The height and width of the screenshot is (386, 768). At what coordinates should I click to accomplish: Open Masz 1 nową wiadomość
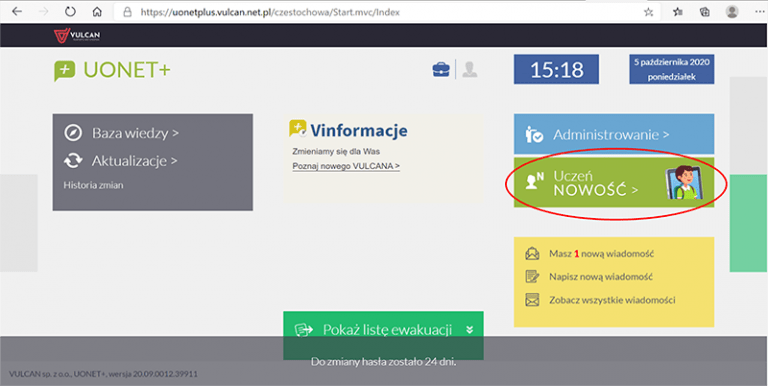pyautogui.click(x=601, y=254)
